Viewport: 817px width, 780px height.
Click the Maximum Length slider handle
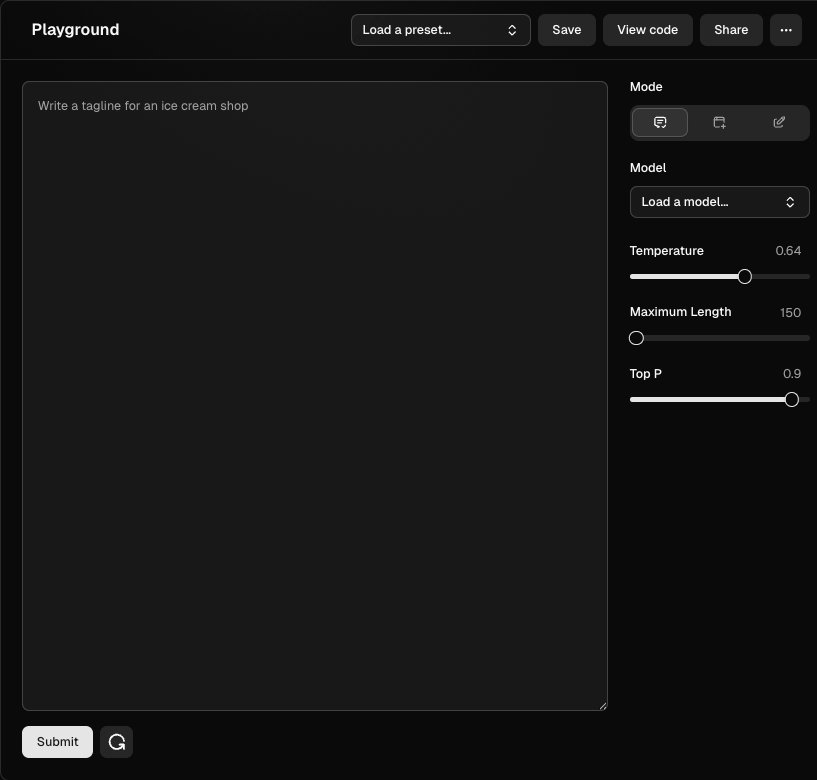(636, 338)
